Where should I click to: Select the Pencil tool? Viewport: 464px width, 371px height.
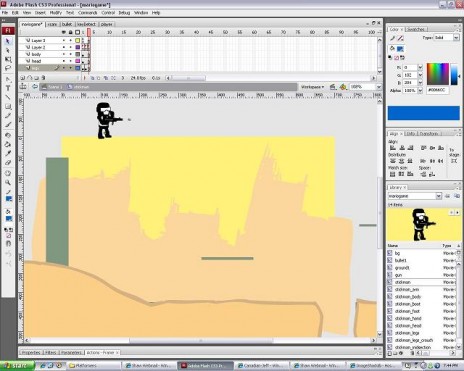click(x=8, y=116)
